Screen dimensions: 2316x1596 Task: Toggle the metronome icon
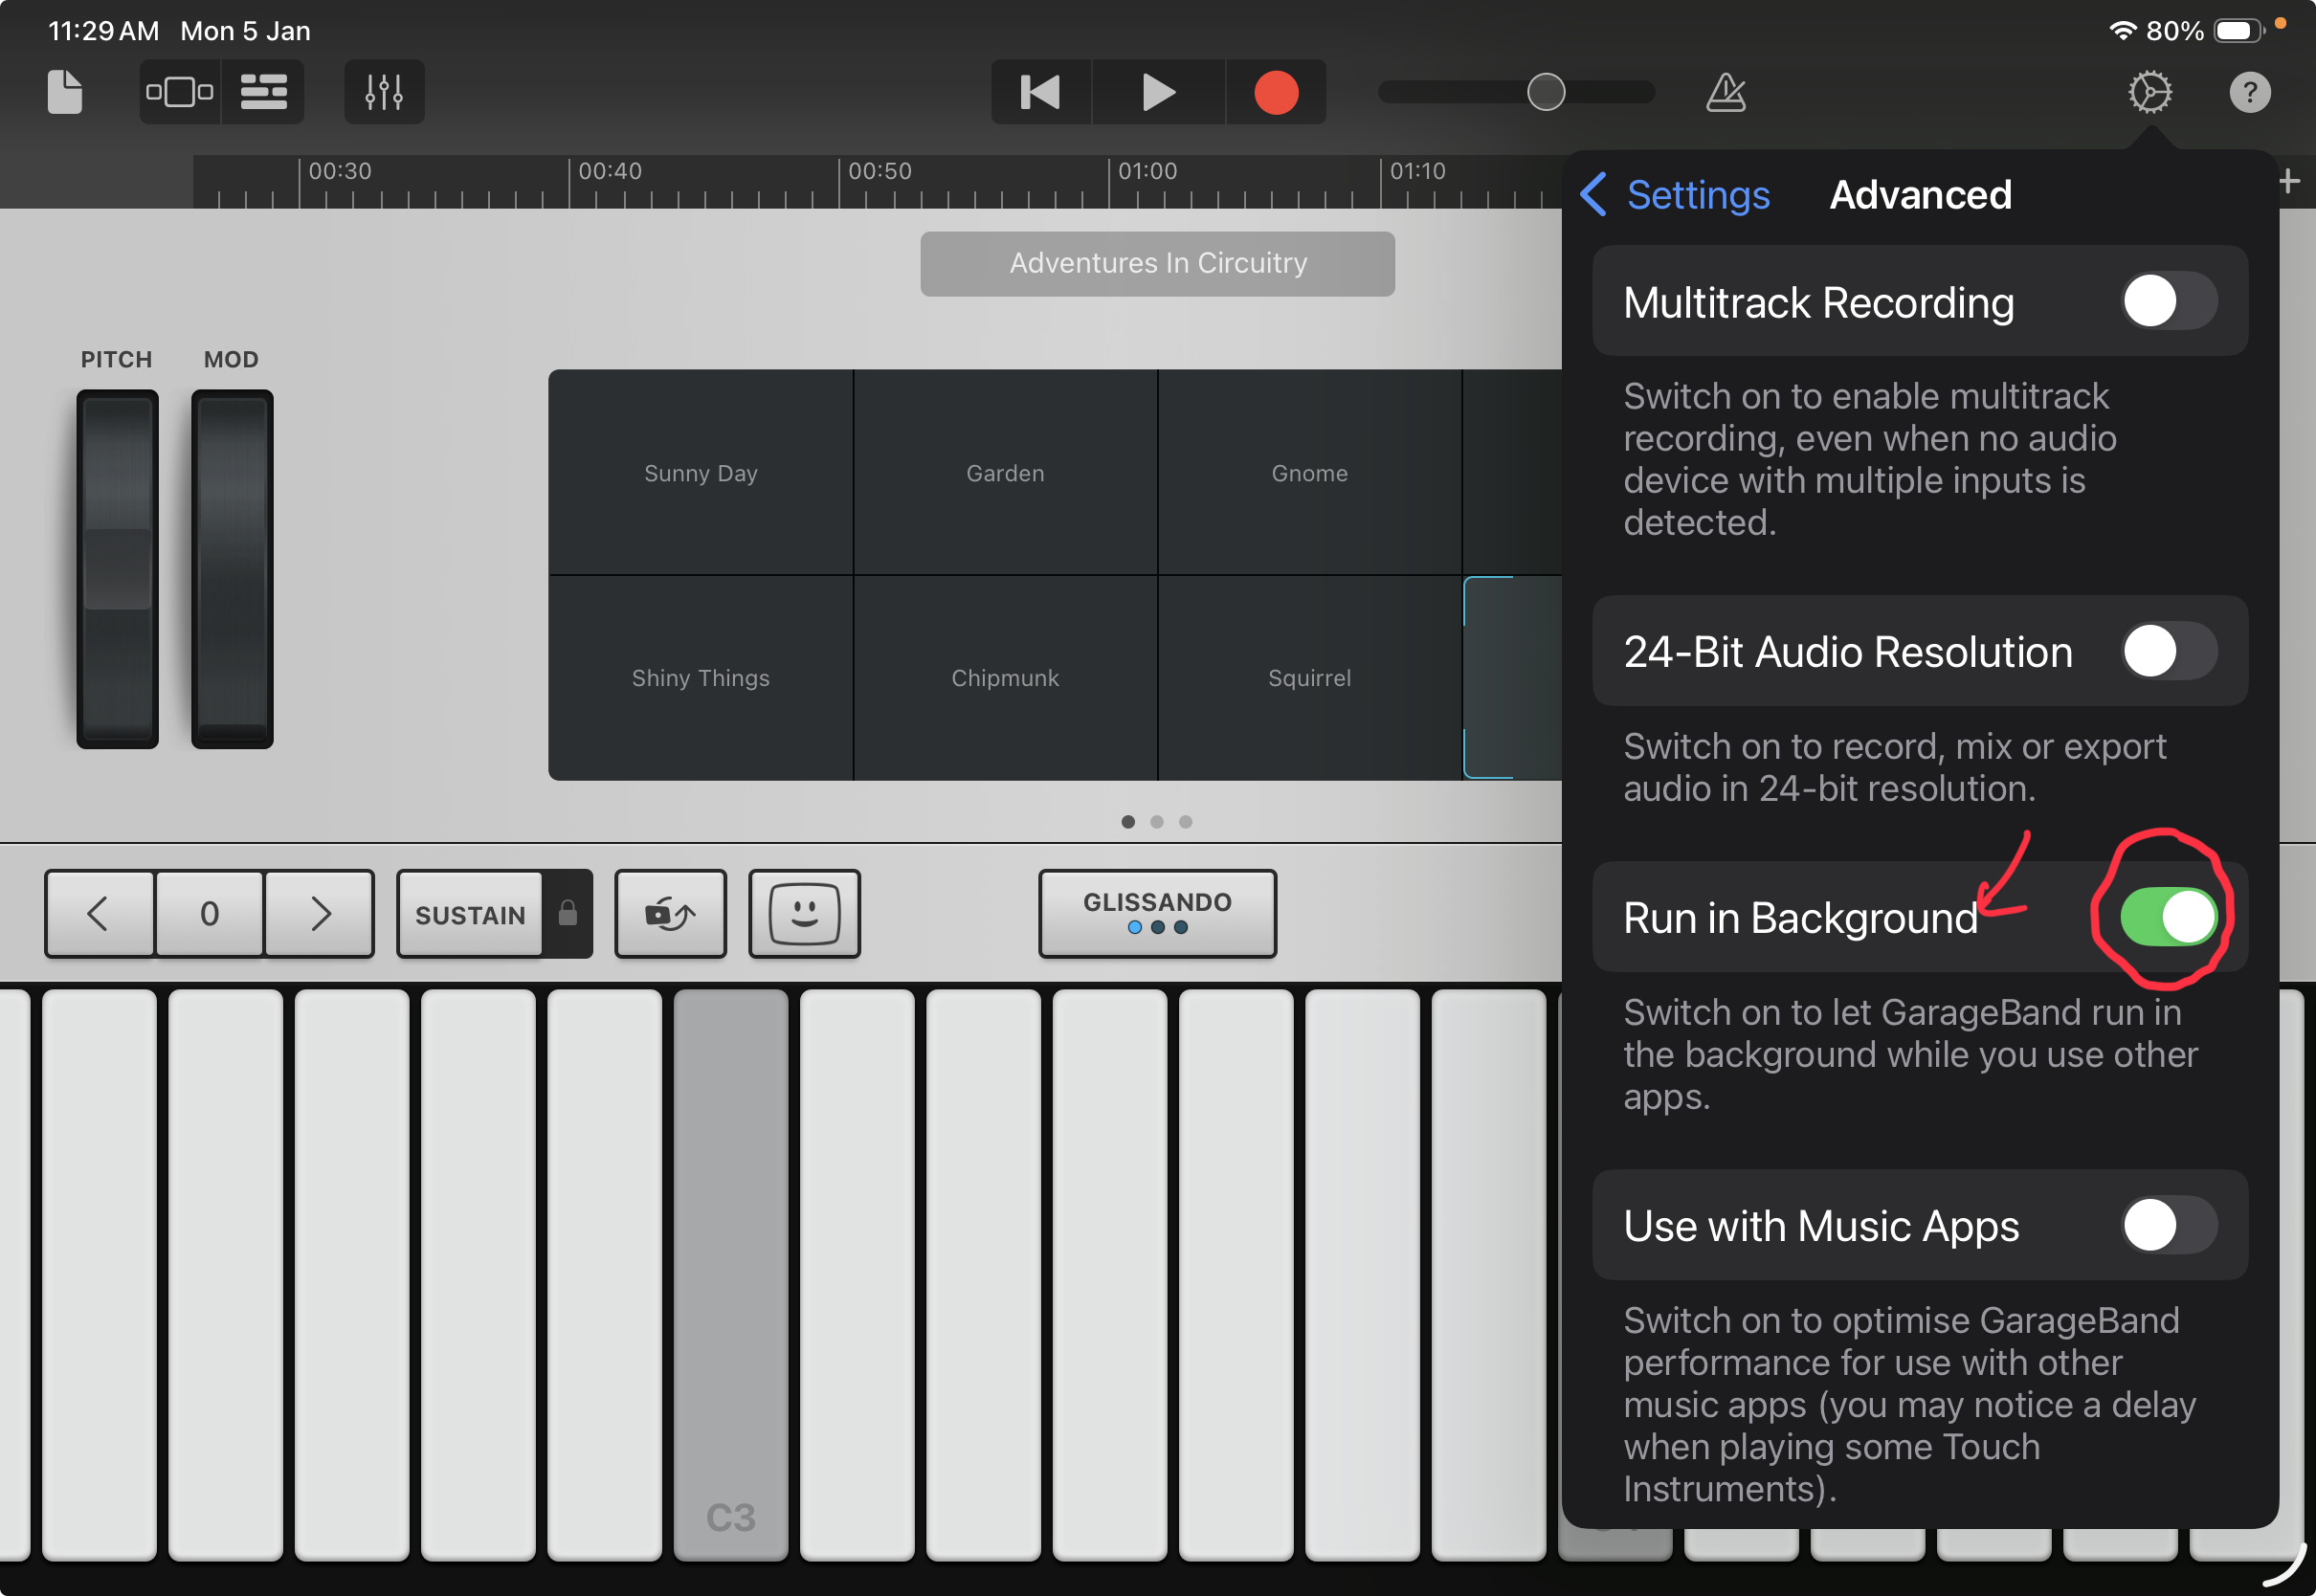(x=1726, y=92)
